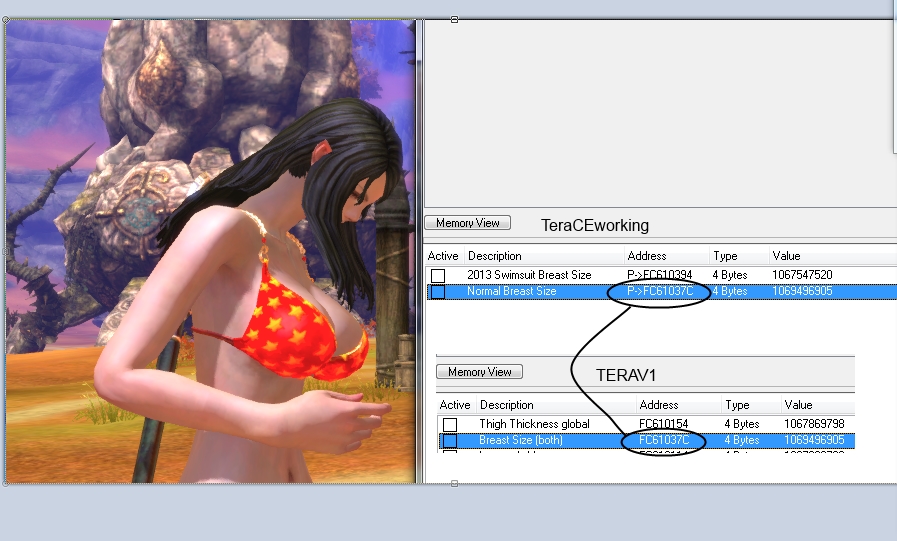Image resolution: width=897 pixels, height=541 pixels.
Task: Click the value 1067869798 for Thigh Thickness
Action: pyautogui.click(x=814, y=424)
